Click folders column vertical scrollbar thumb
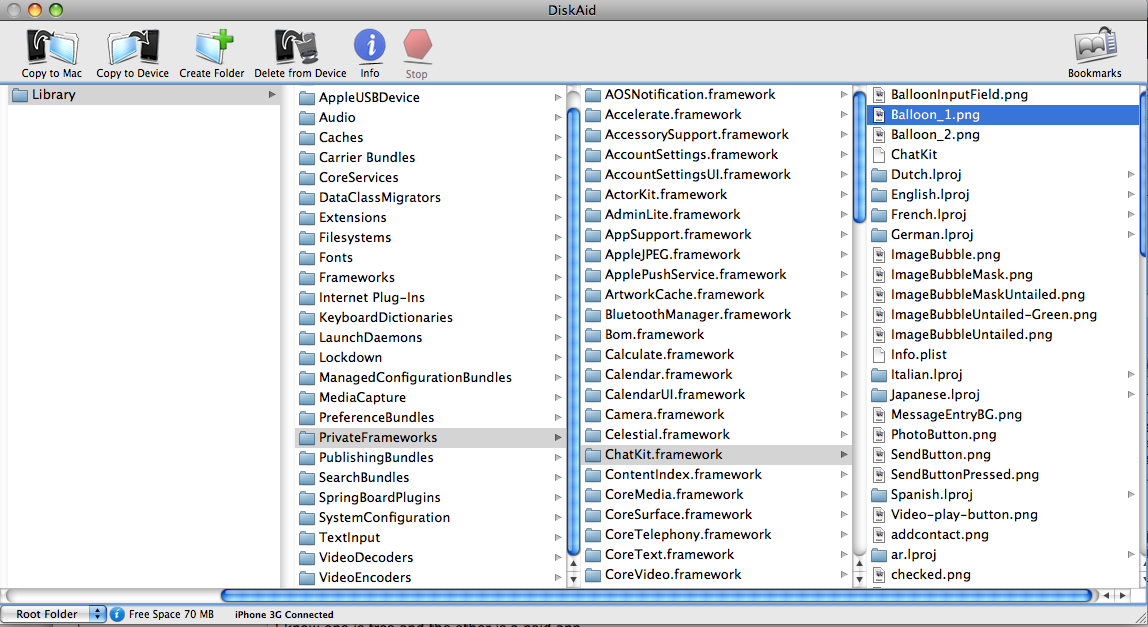 pyautogui.click(x=573, y=331)
